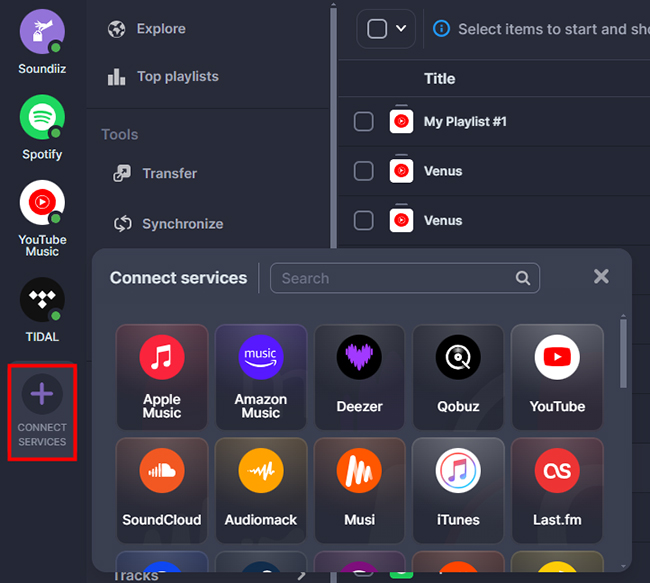Click the Explore globe icon
The image size is (650, 583).
116,29
